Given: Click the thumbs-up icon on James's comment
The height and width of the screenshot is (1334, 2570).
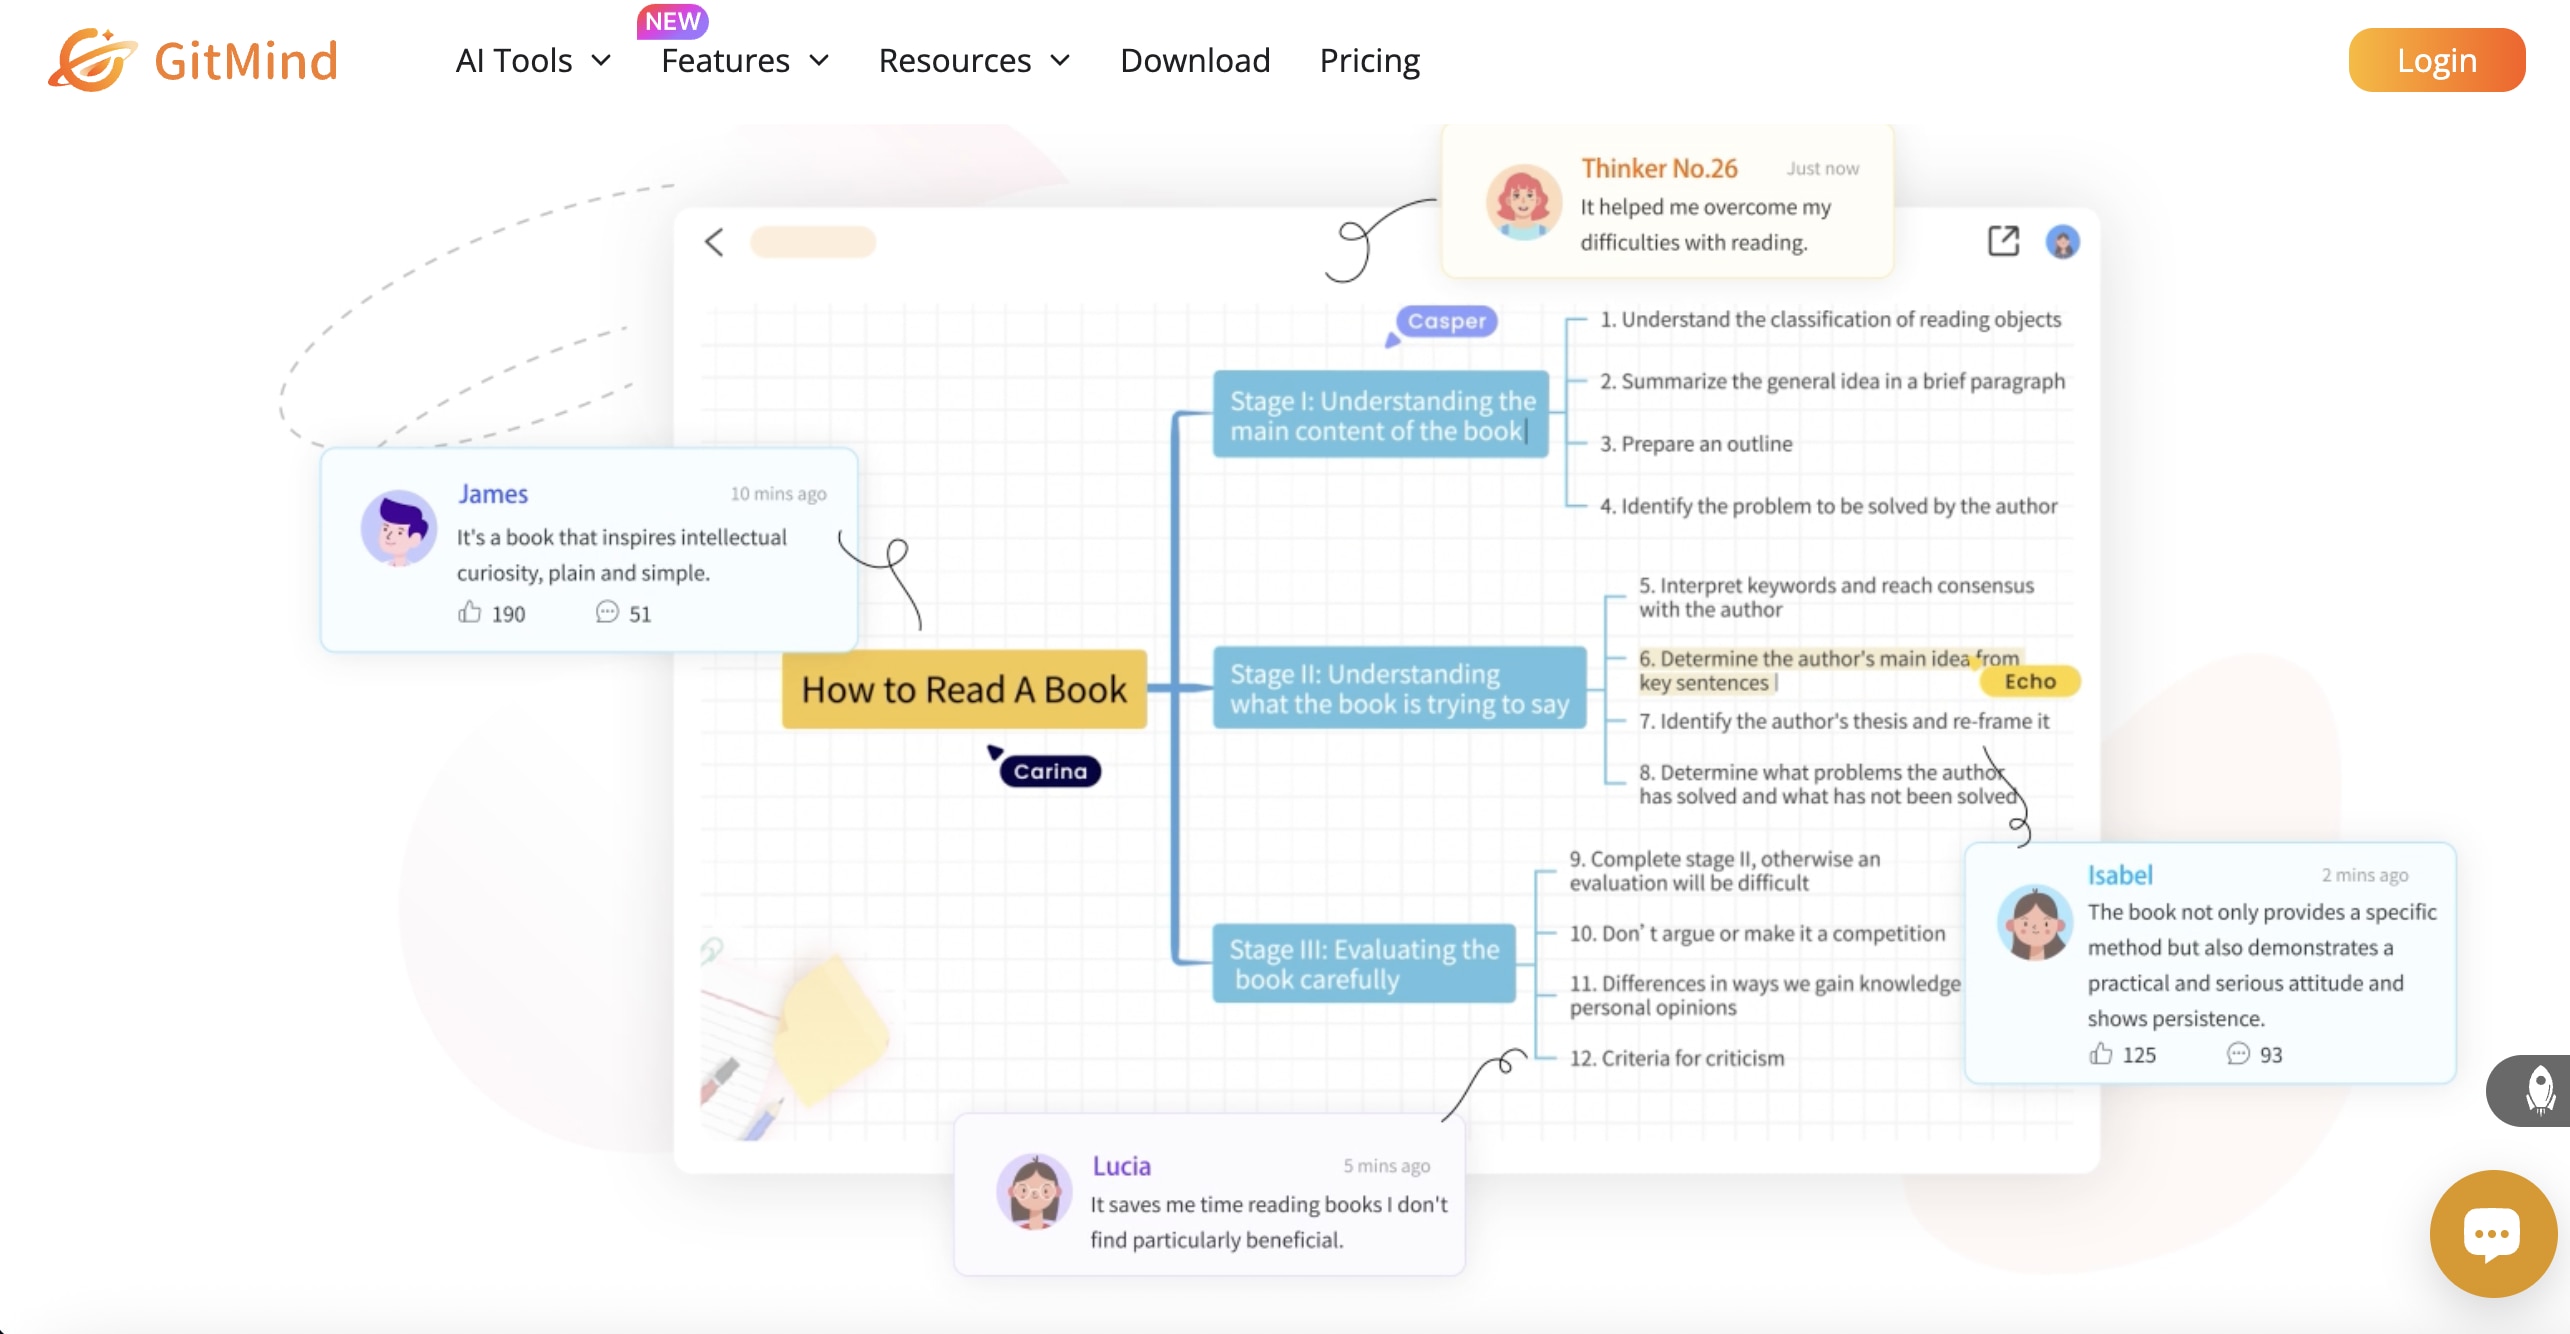Looking at the screenshot, I should pyautogui.click(x=470, y=613).
